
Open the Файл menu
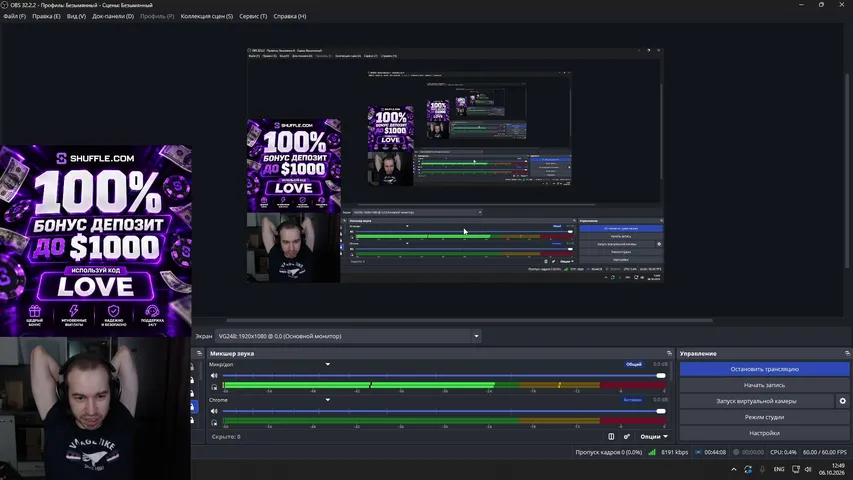[x=15, y=16]
